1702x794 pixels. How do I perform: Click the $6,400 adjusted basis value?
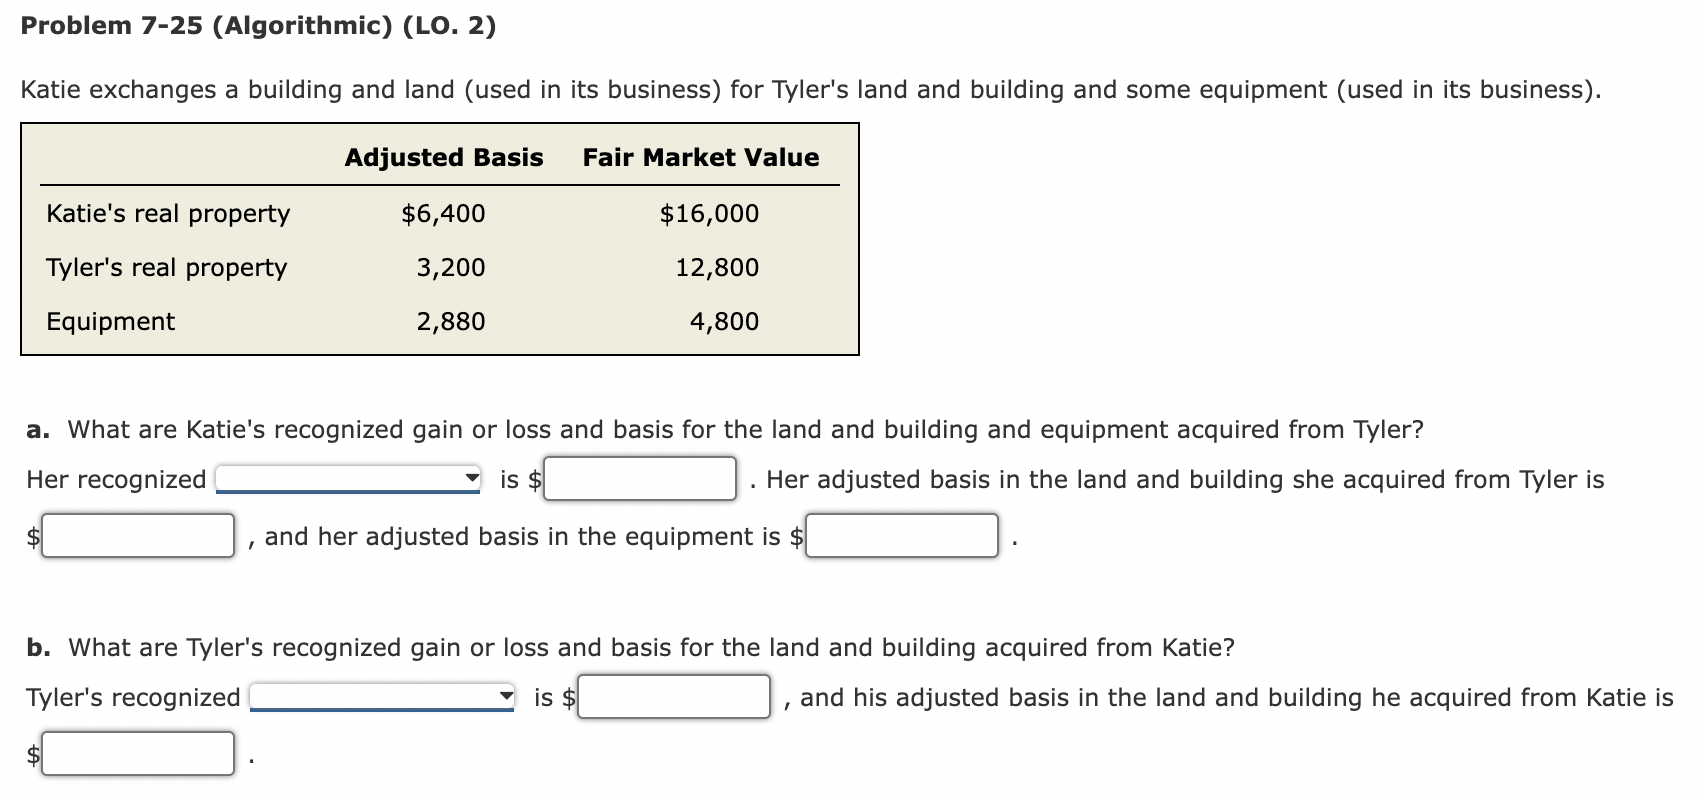pos(443,213)
